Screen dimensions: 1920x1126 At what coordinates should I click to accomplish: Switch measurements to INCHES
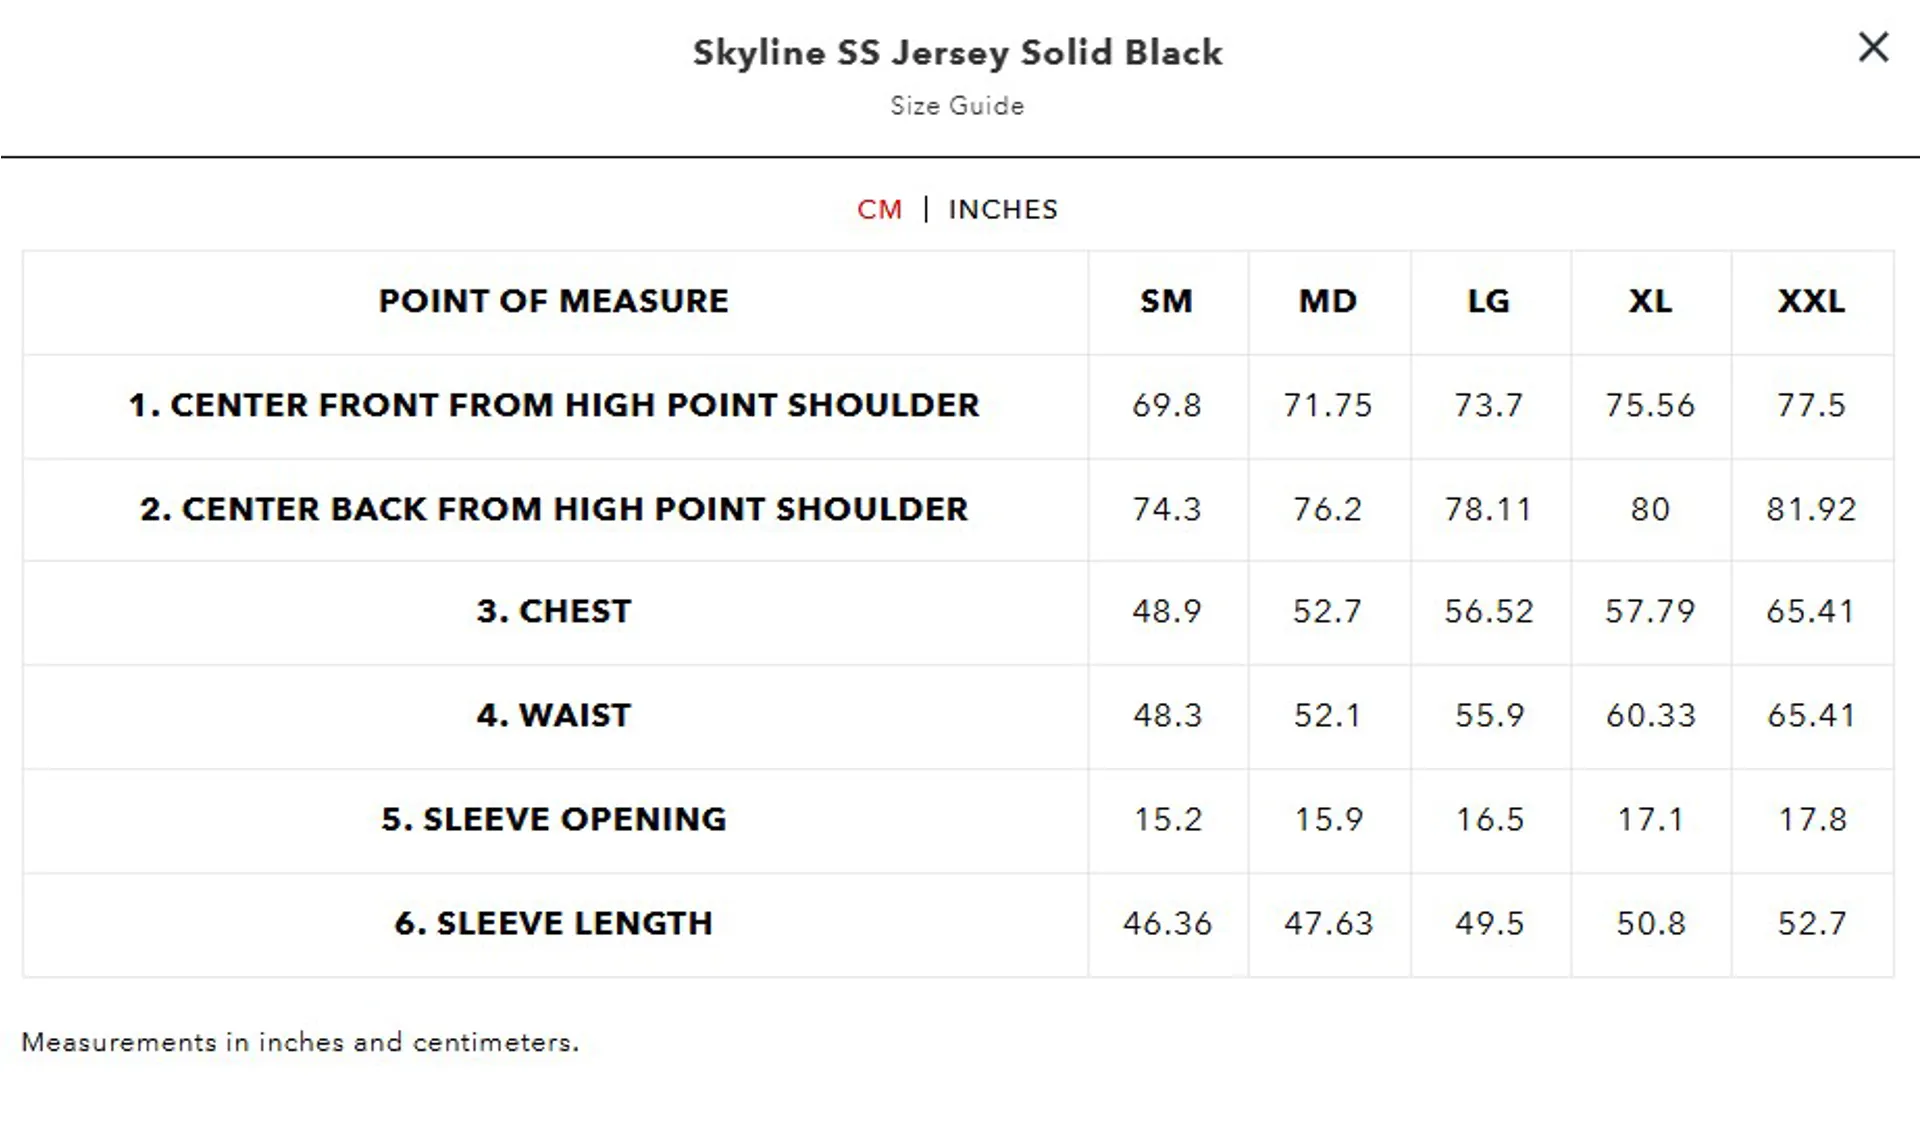pyautogui.click(x=1002, y=210)
